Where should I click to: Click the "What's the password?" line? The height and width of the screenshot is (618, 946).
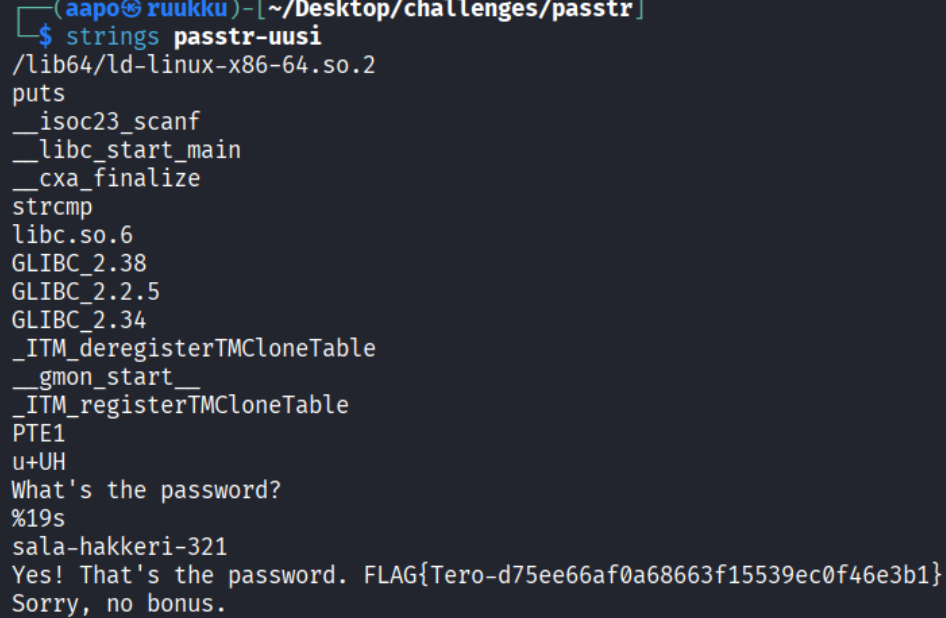pyautogui.click(x=146, y=490)
